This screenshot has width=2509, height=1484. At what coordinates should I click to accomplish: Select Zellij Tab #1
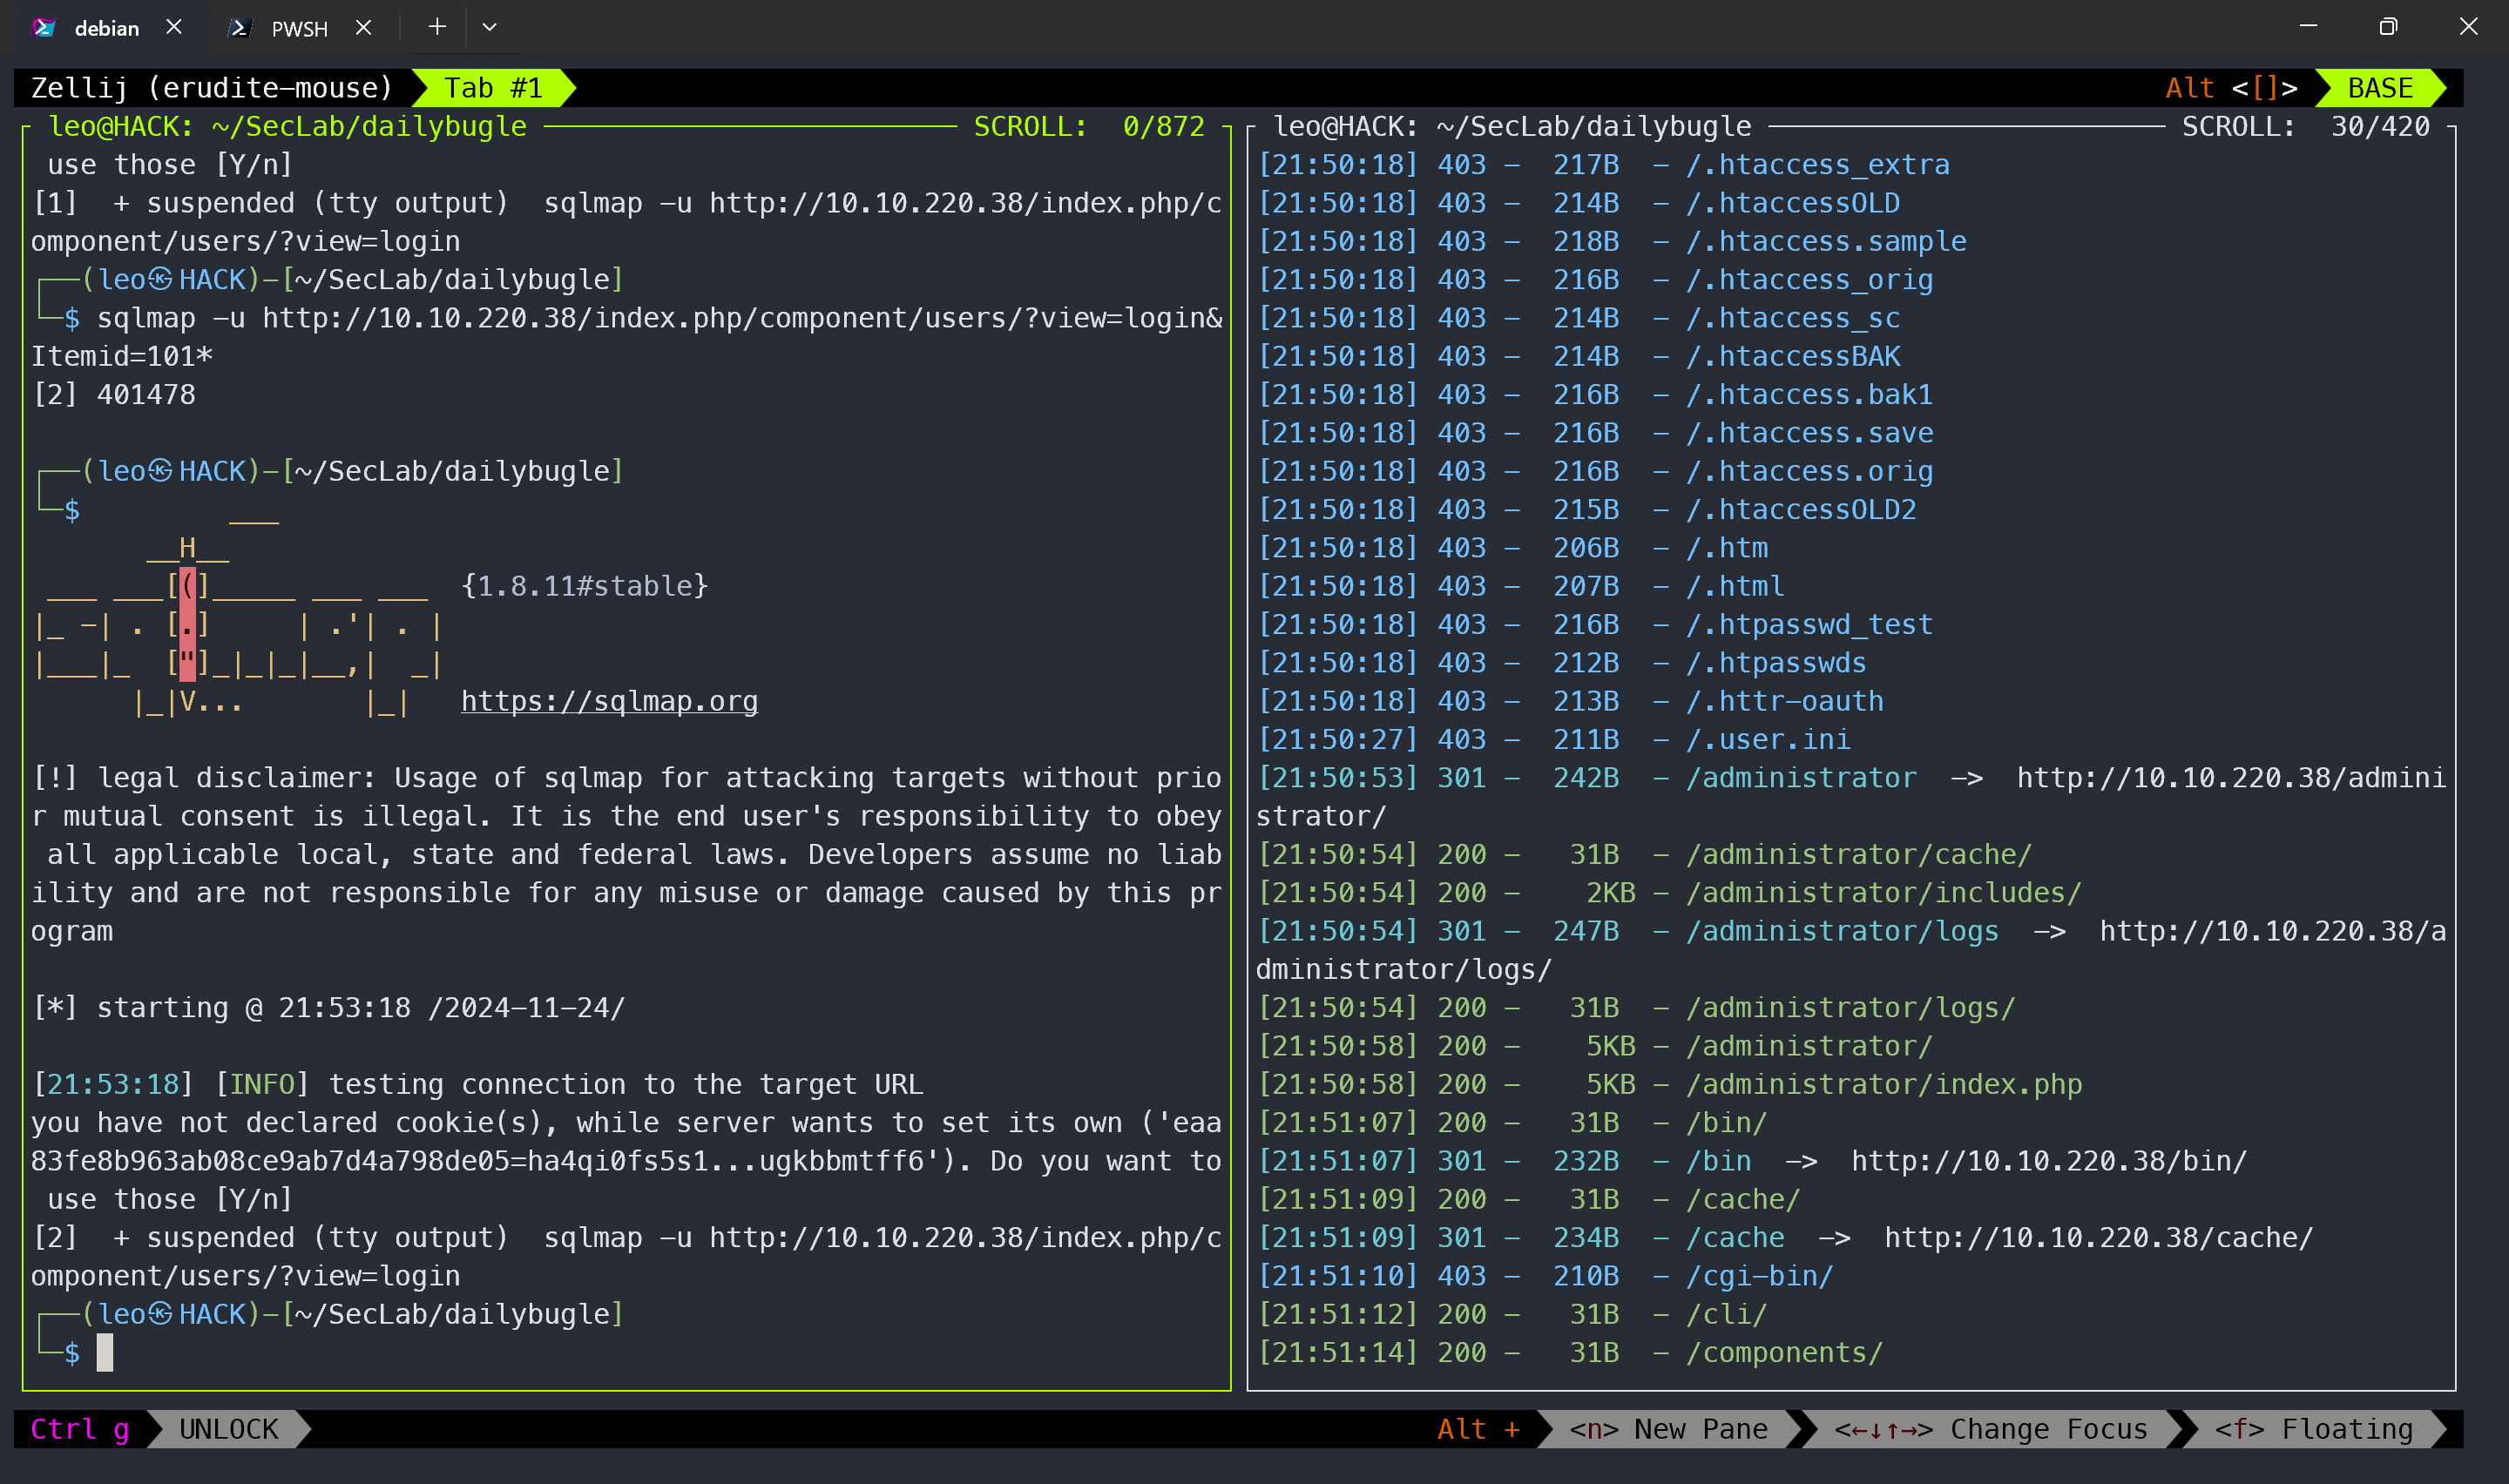click(x=493, y=88)
